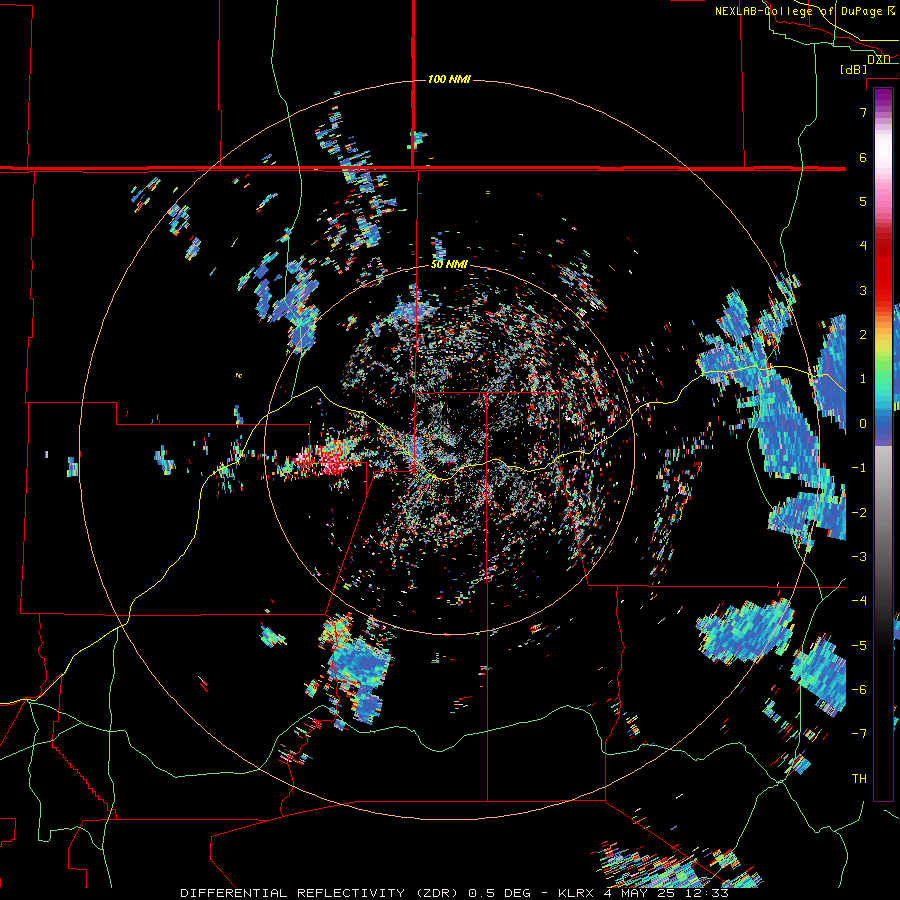Screen dimensions: 900x900
Task: Click the '7' tick on the color scale
Action: tap(863, 112)
